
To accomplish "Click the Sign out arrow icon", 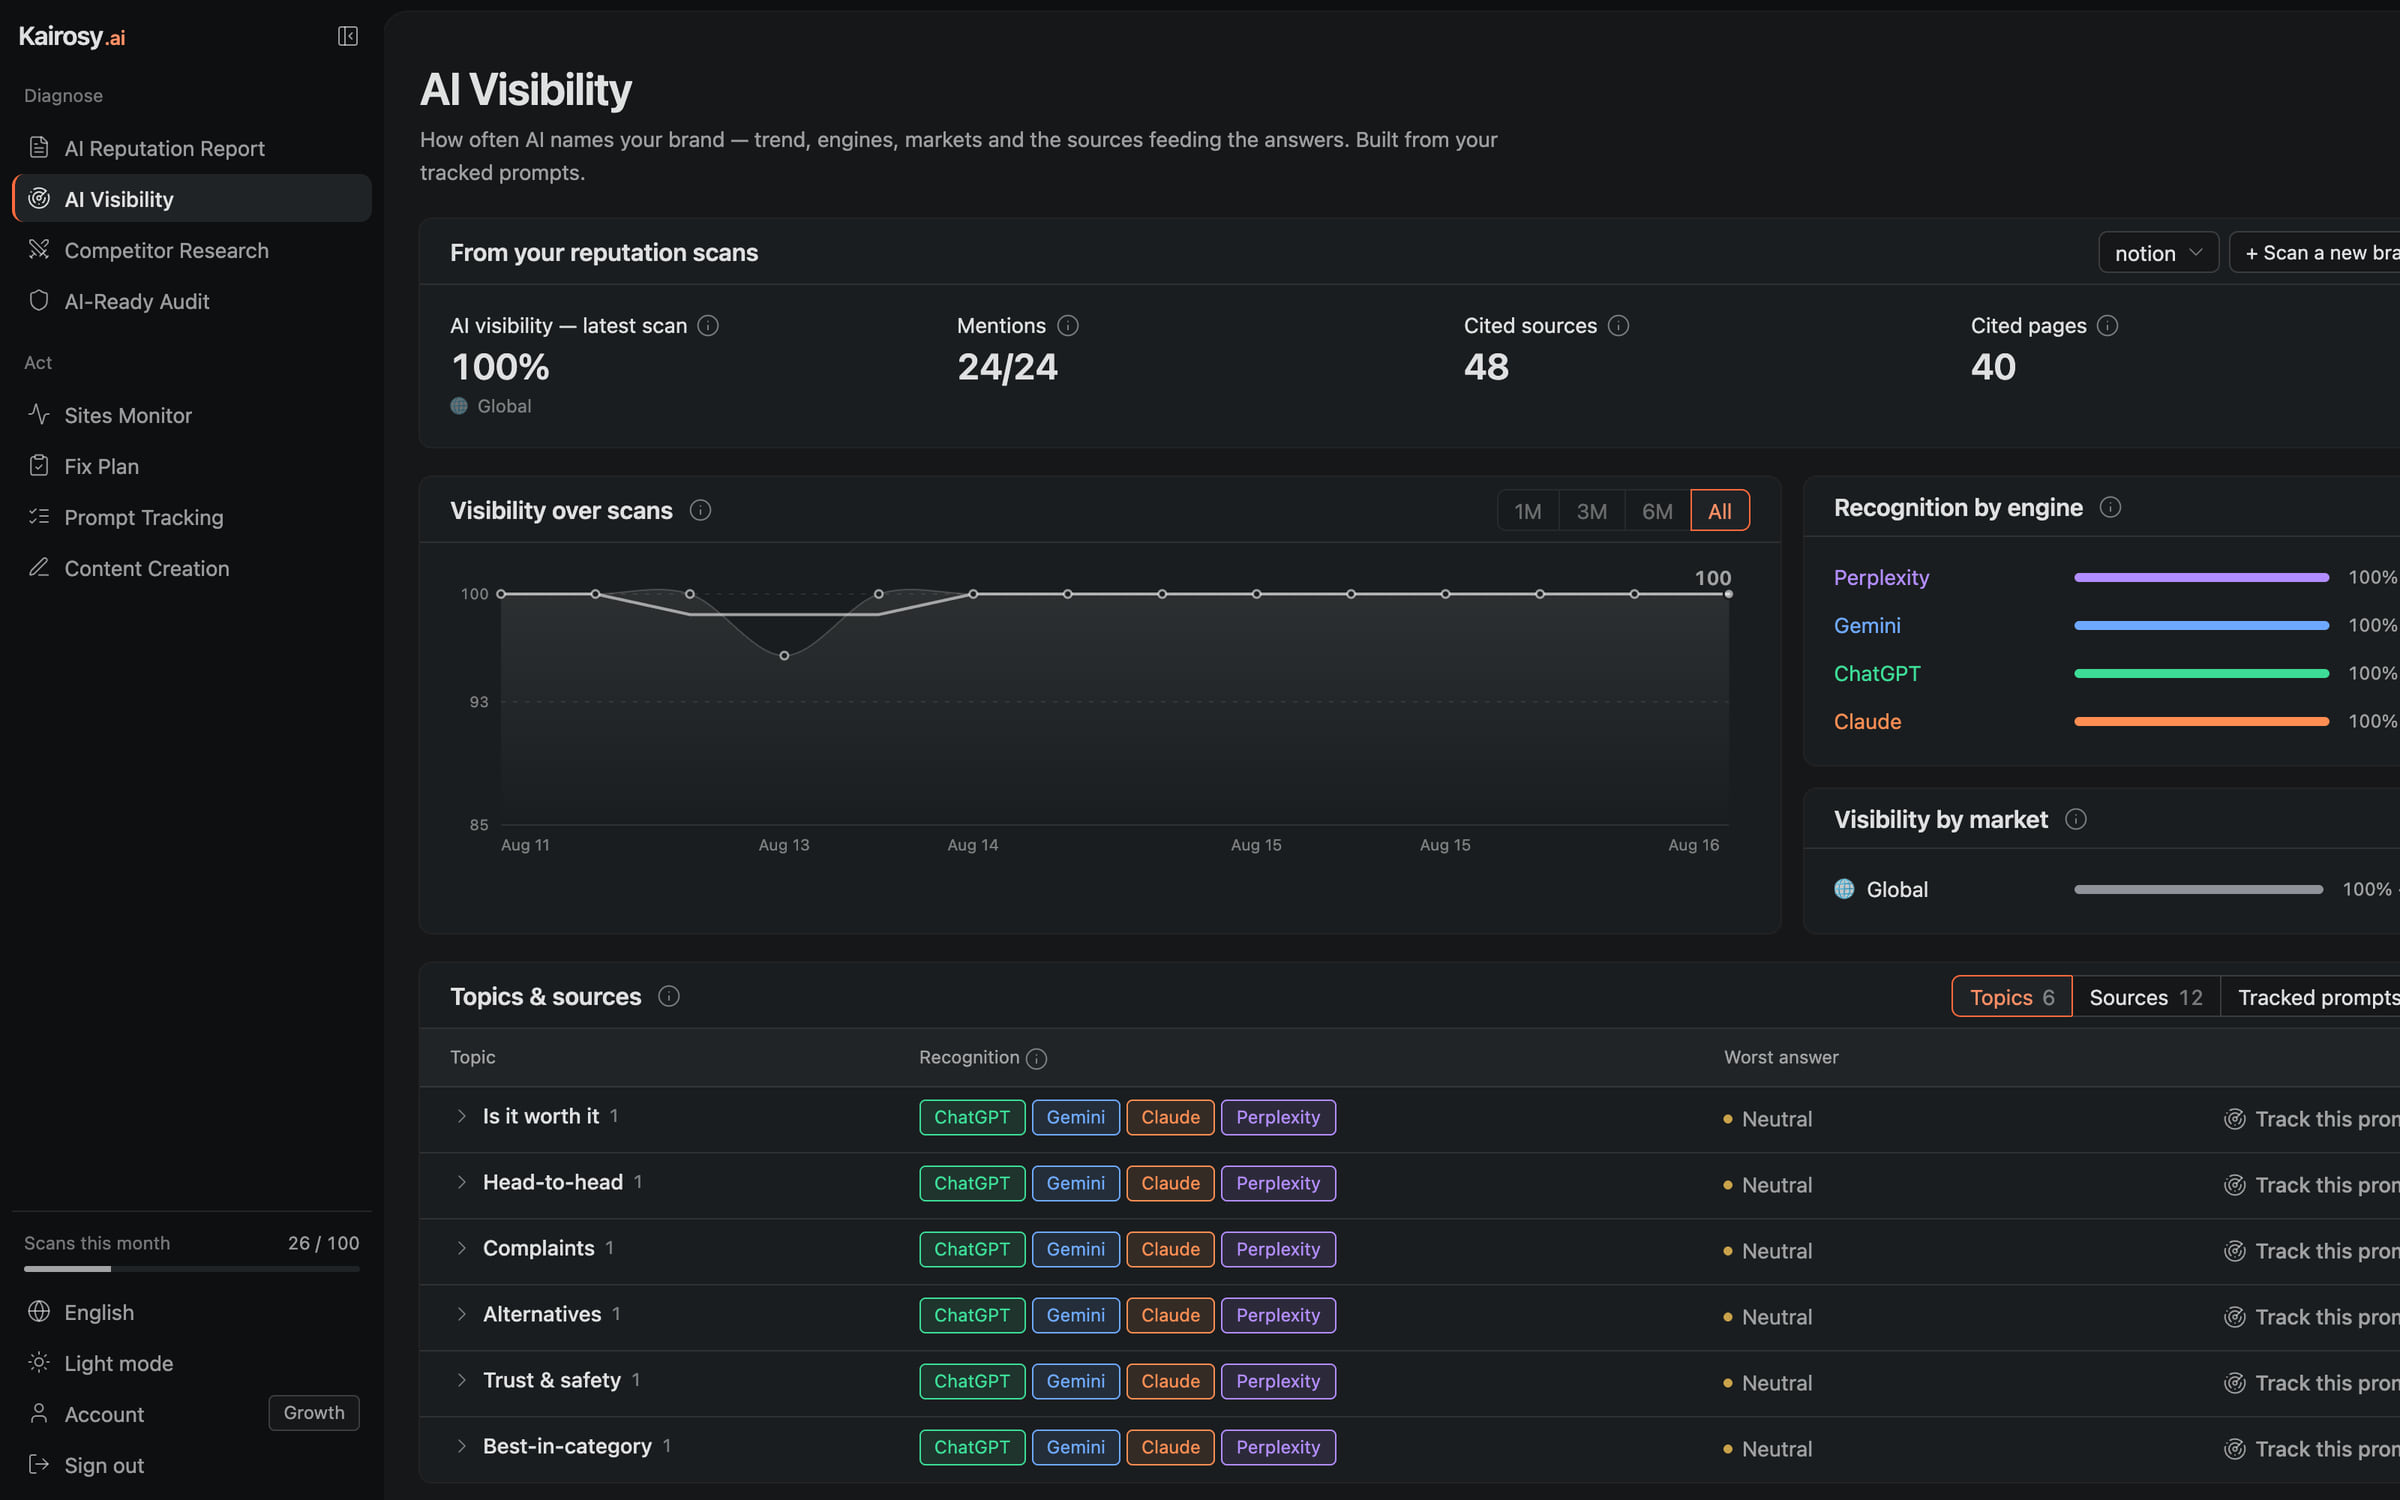I will coord(39,1465).
